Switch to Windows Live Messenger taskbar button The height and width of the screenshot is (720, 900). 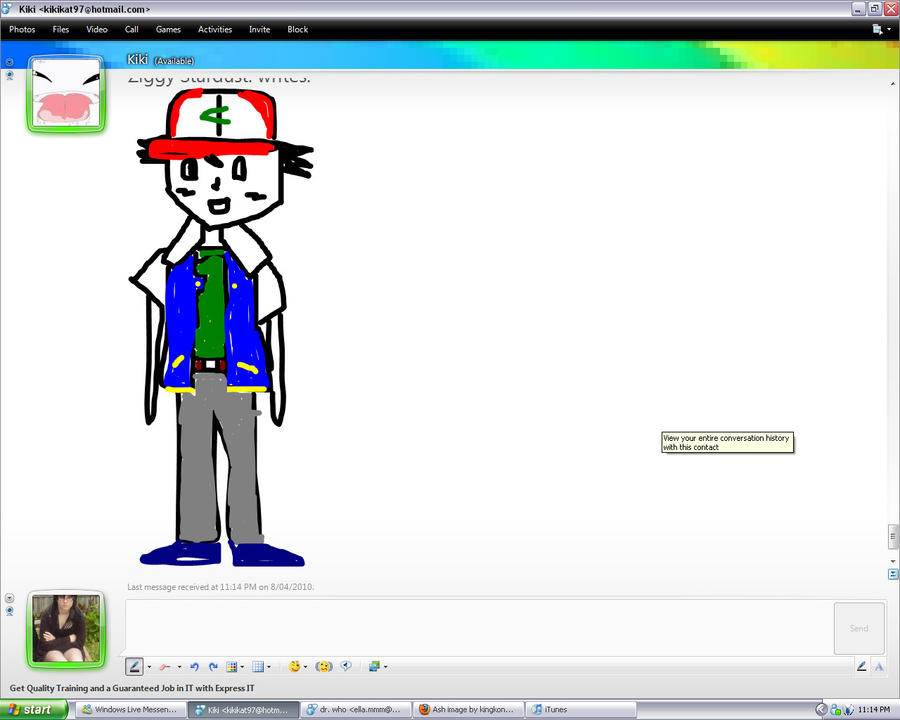pyautogui.click(x=131, y=710)
